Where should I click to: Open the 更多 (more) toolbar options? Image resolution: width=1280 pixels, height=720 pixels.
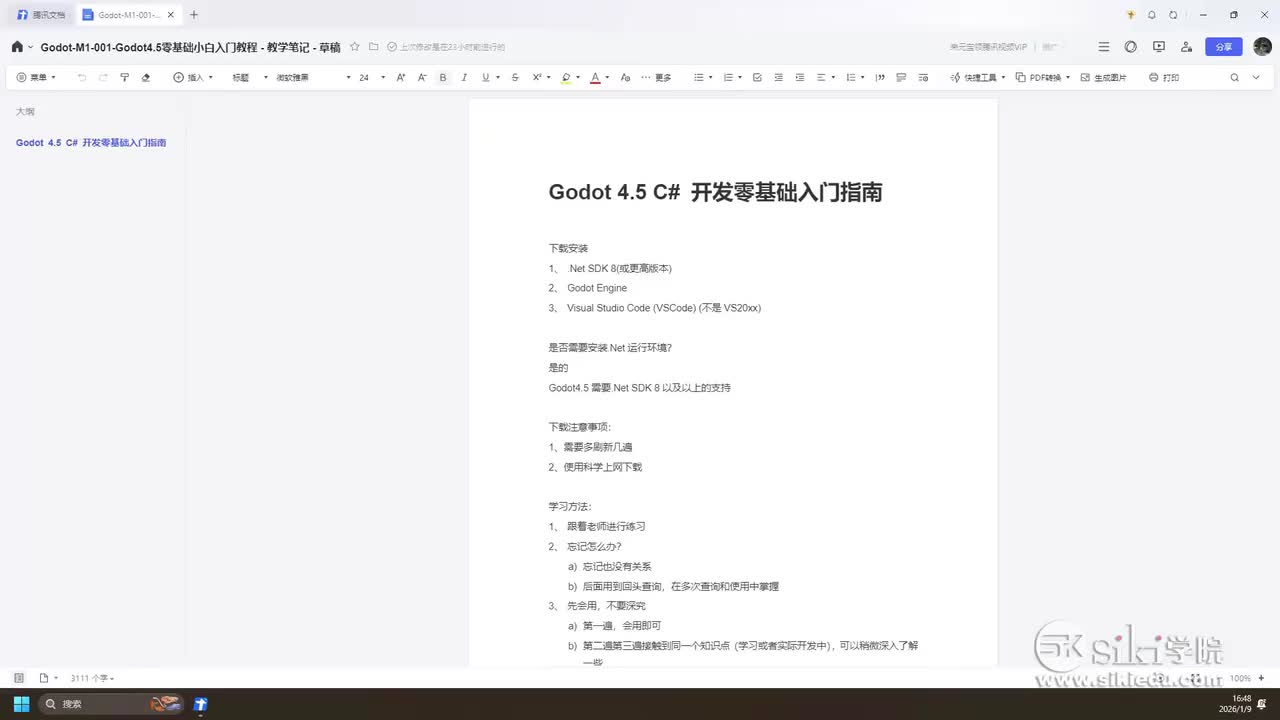coord(657,77)
